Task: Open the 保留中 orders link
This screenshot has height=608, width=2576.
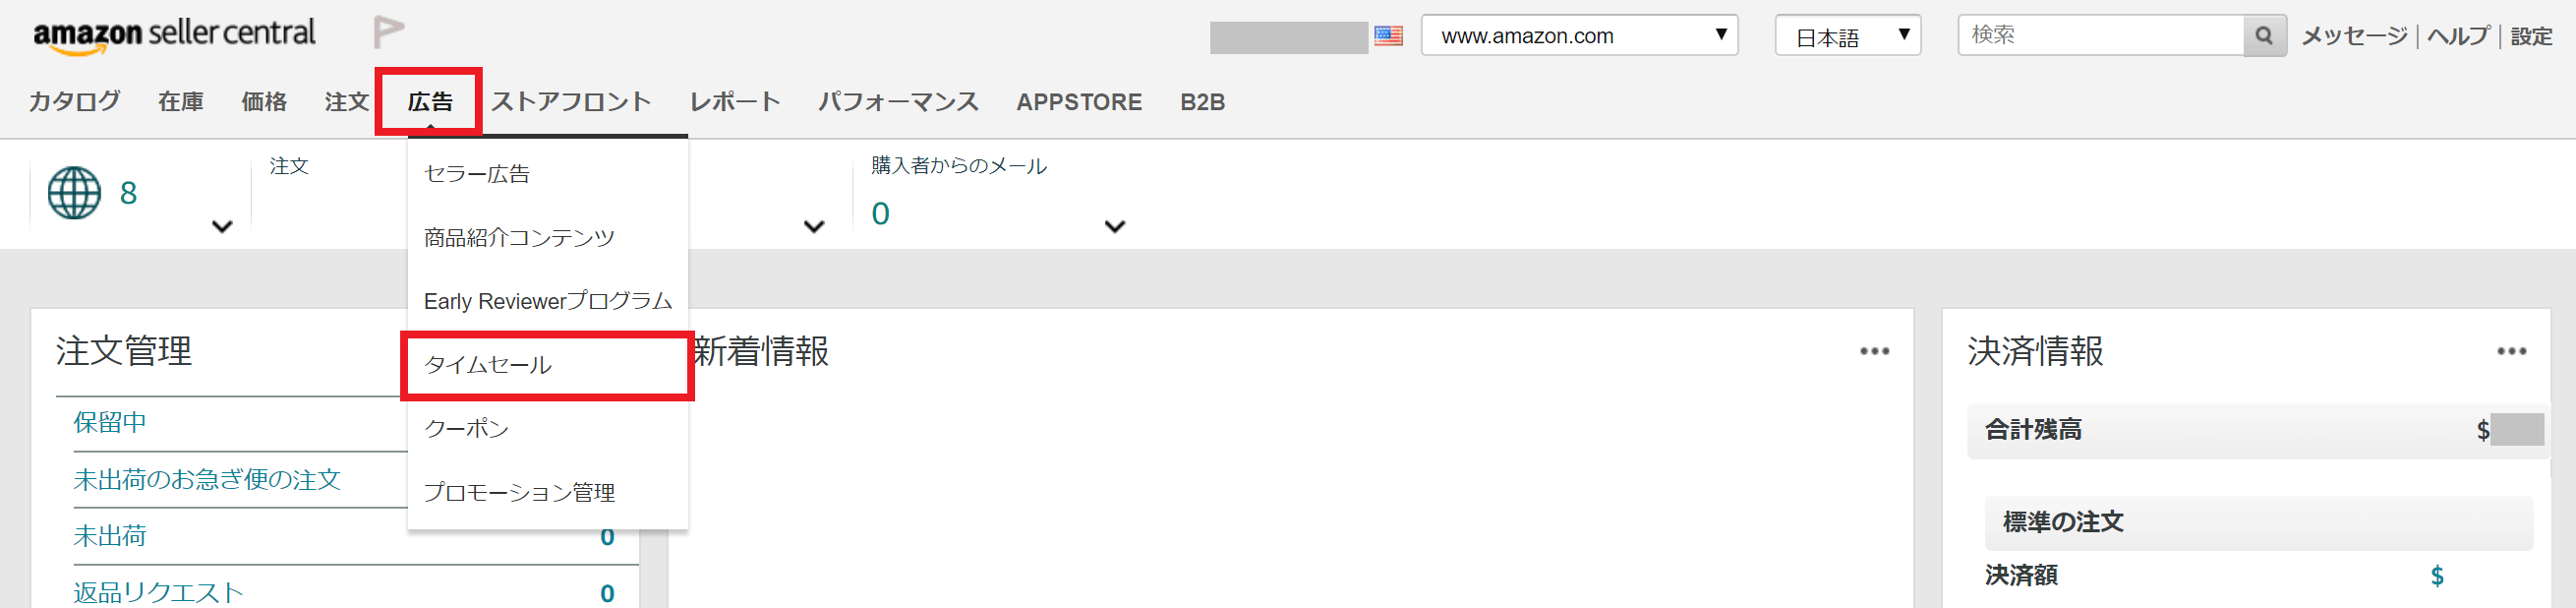Action: click(x=109, y=422)
